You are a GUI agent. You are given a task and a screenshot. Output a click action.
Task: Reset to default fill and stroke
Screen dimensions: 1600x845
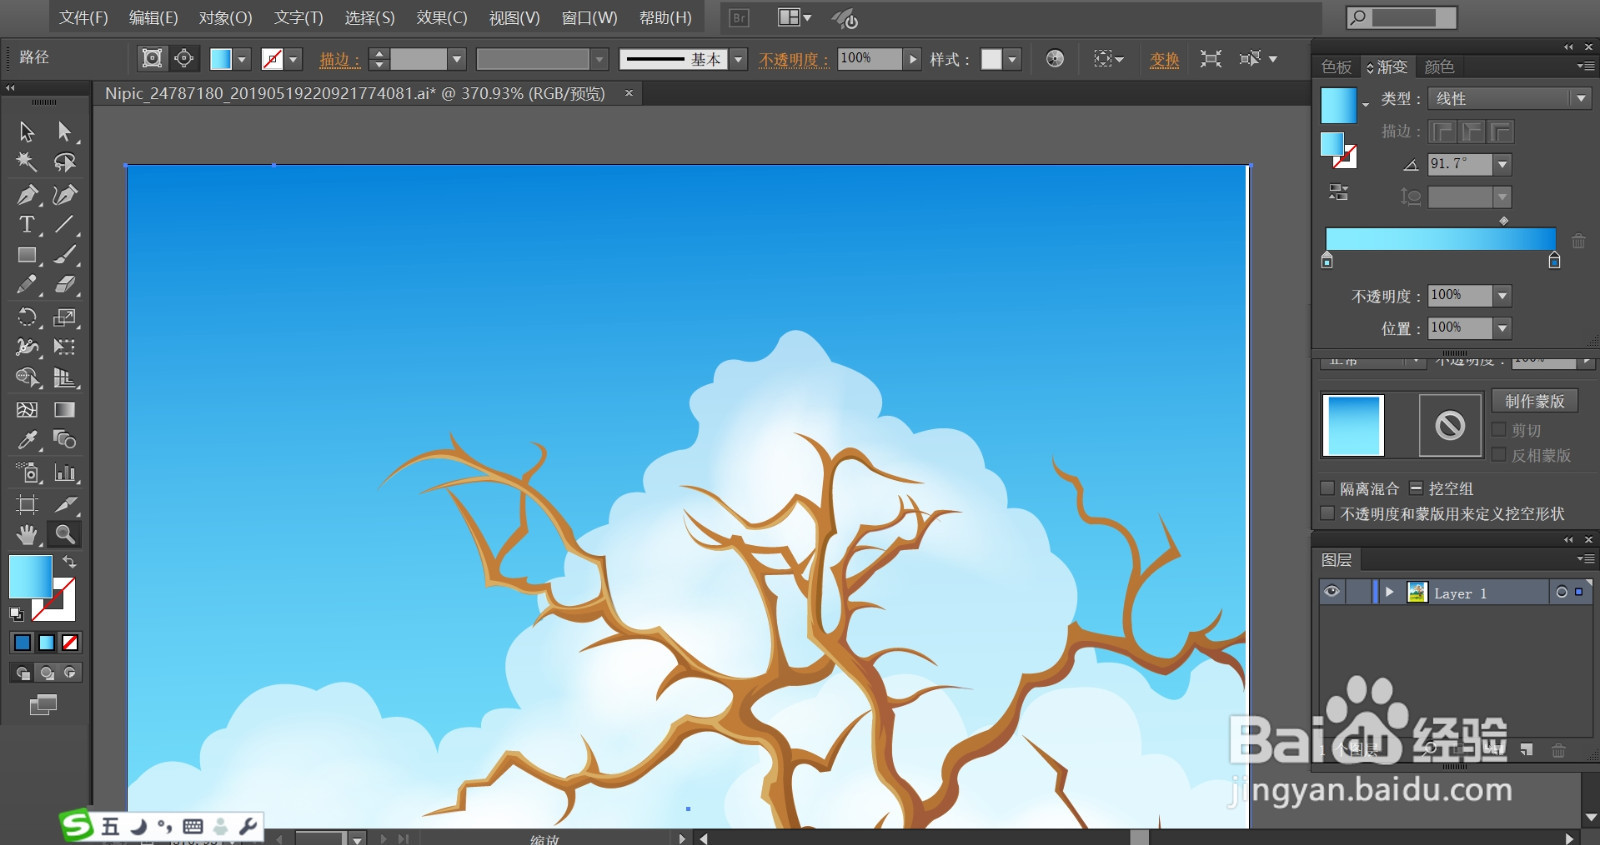(x=16, y=614)
